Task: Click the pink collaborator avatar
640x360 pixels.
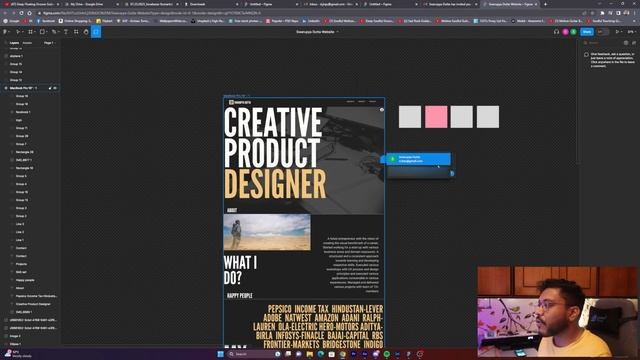Action: pos(565,32)
